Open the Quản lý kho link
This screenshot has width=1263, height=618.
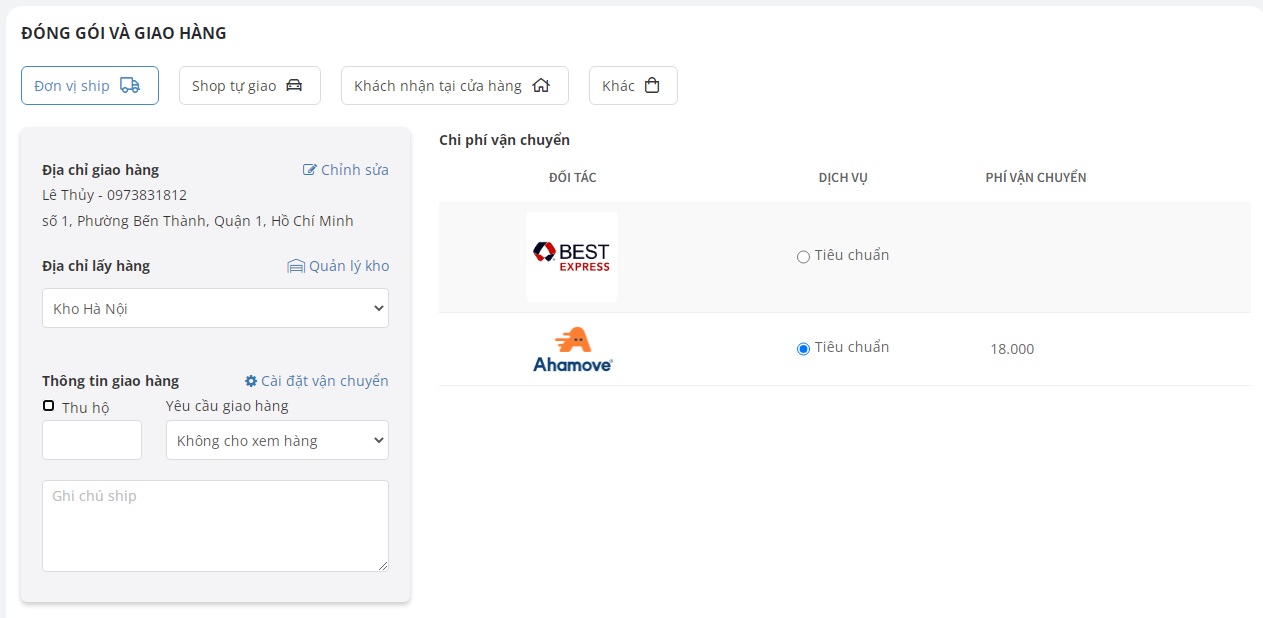pos(349,266)
